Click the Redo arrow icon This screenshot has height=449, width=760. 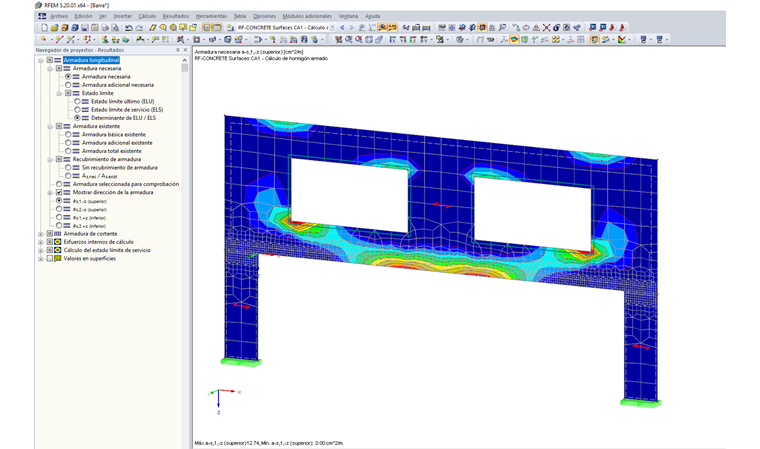click(x=139, y=28)
